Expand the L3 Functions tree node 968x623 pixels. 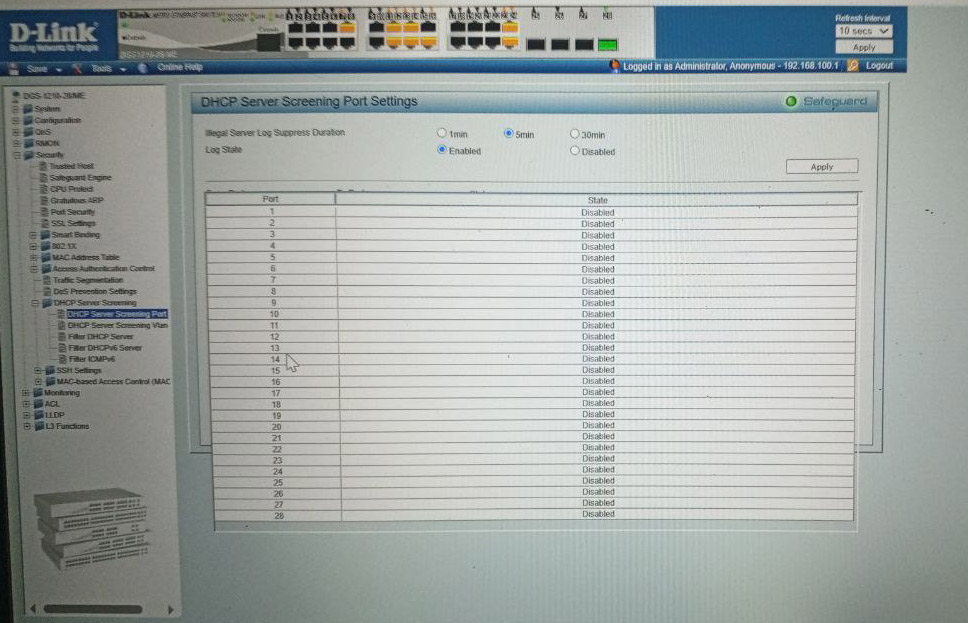27,426
